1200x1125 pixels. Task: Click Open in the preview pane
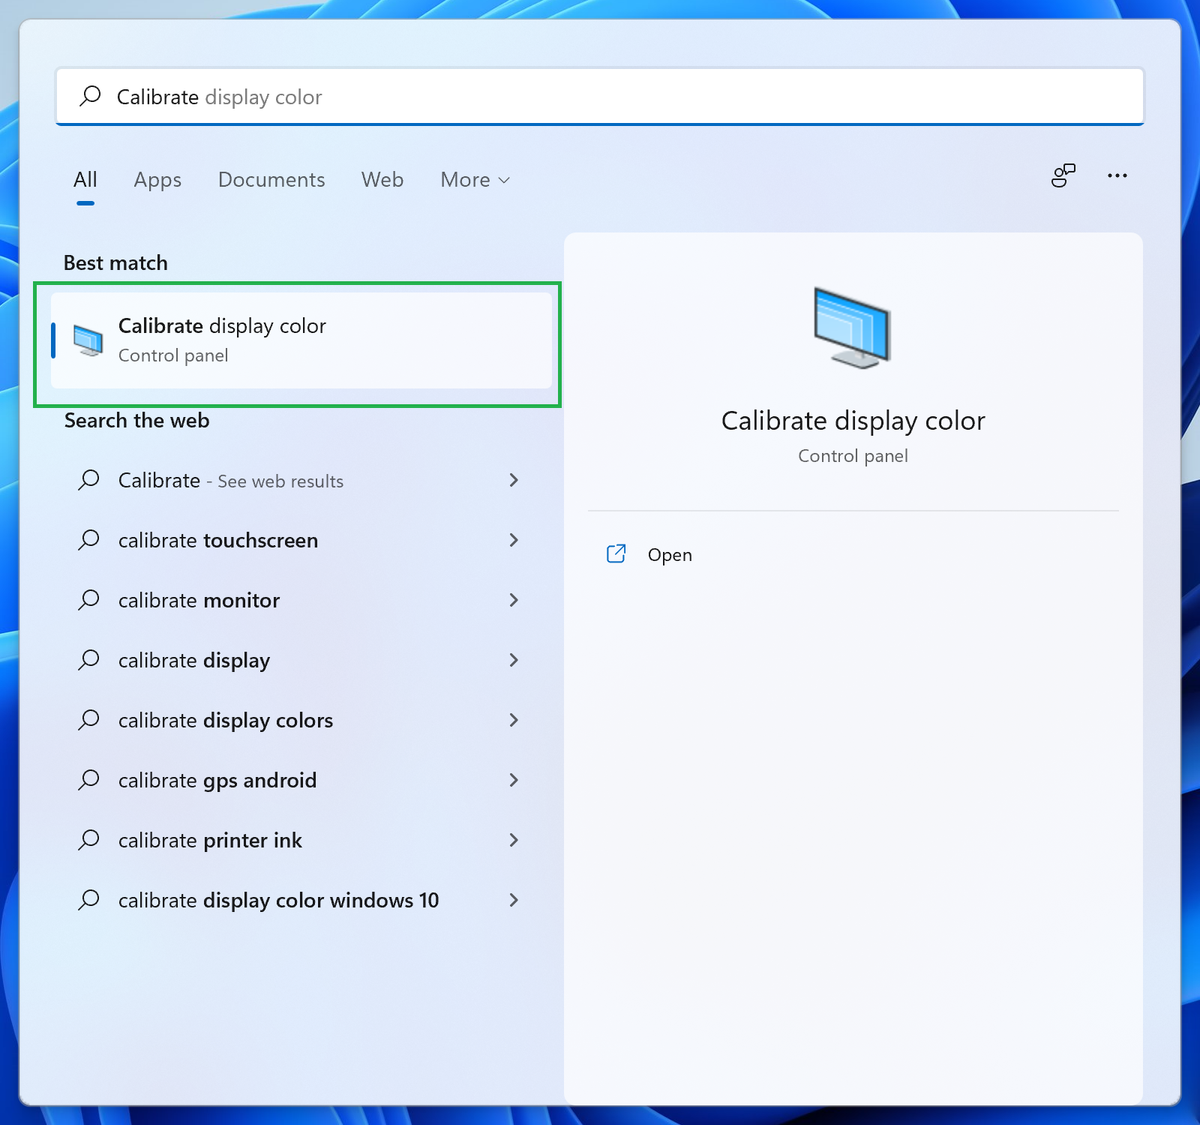pos(669,554)
